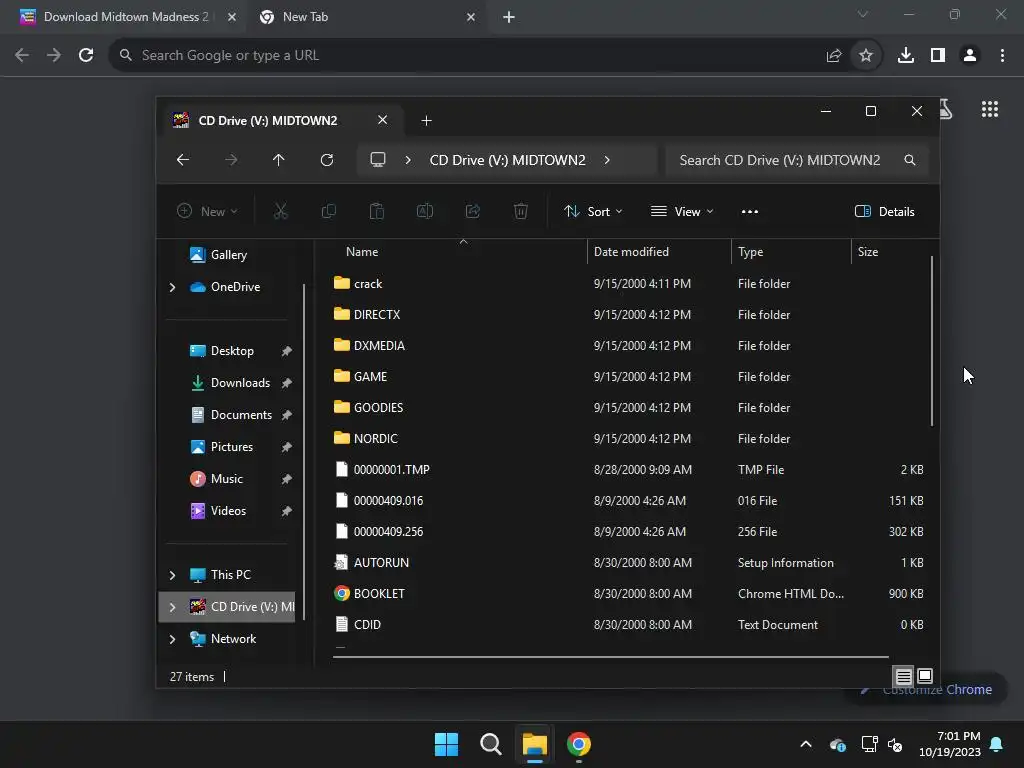Viewport: 1024px width, 768px height.
Task: Unpin Documents via its pin icon
Action: point(286,415)
